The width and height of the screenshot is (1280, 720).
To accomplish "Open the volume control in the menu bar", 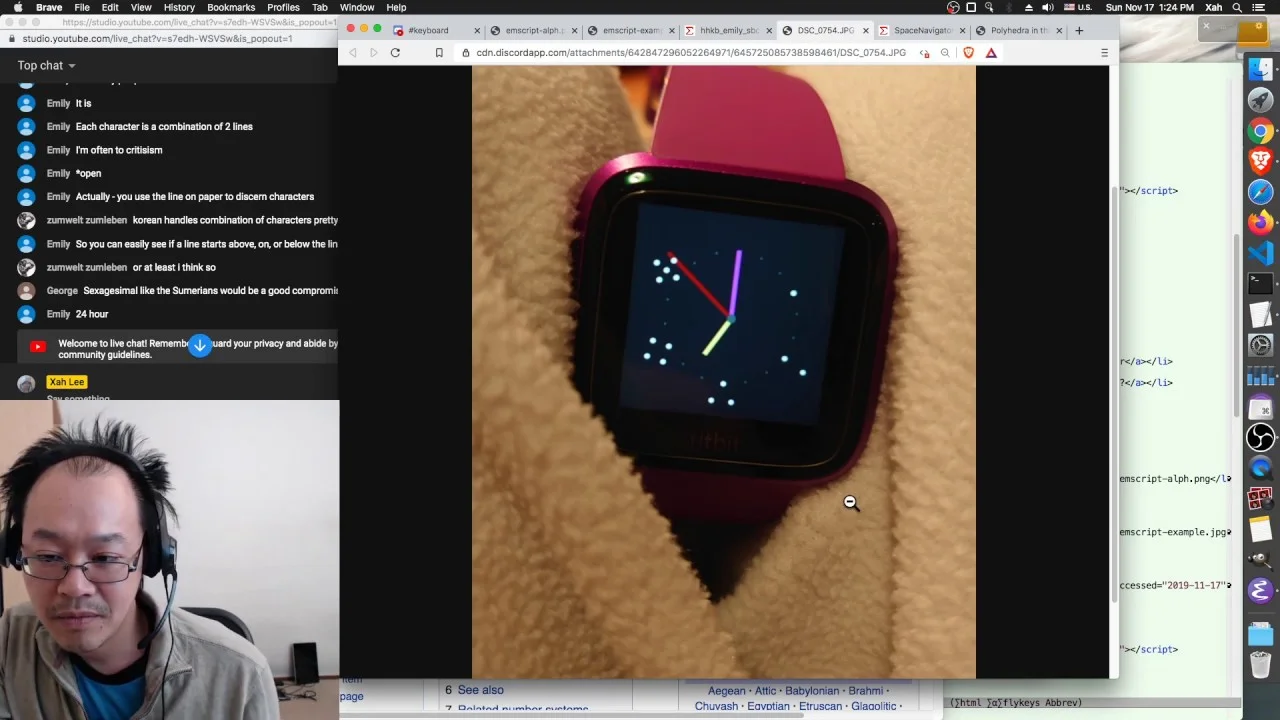I will (1047, 7).
